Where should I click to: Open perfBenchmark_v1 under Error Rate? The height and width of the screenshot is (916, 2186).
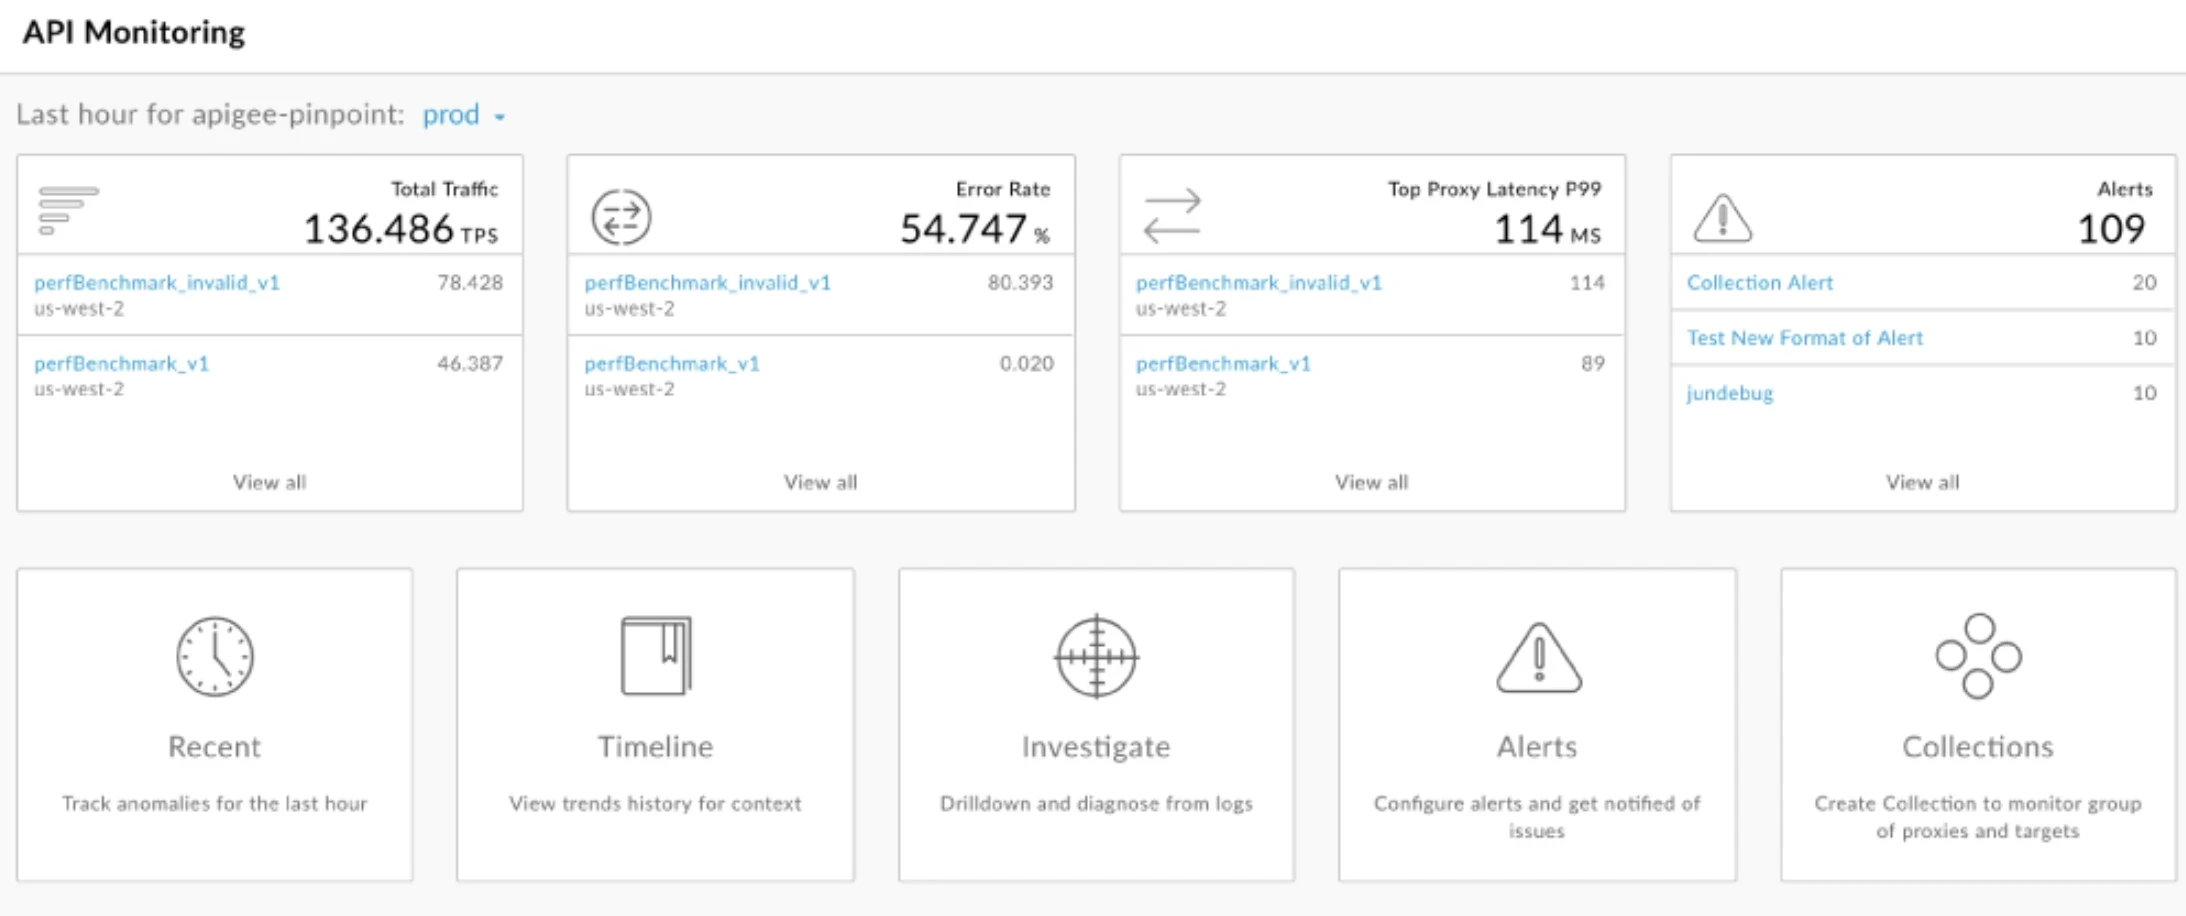672,364
